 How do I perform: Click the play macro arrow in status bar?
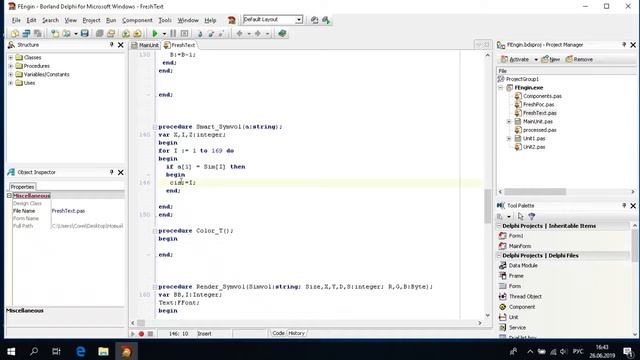(133, 333)
